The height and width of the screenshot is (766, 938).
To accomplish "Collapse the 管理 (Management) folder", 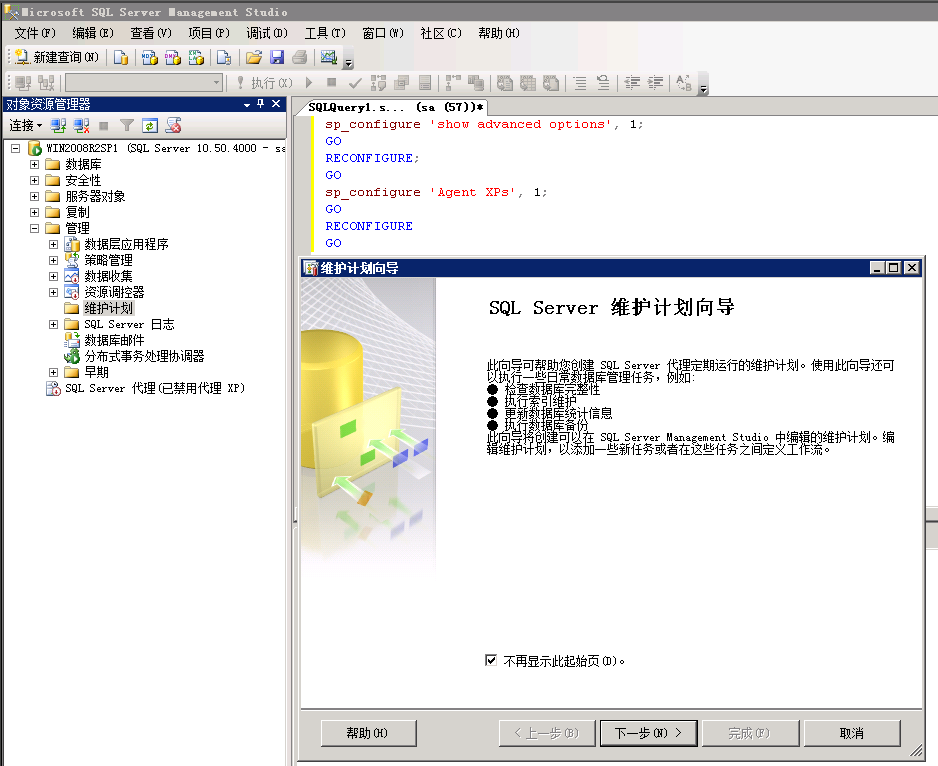I will tap(35, 228).
